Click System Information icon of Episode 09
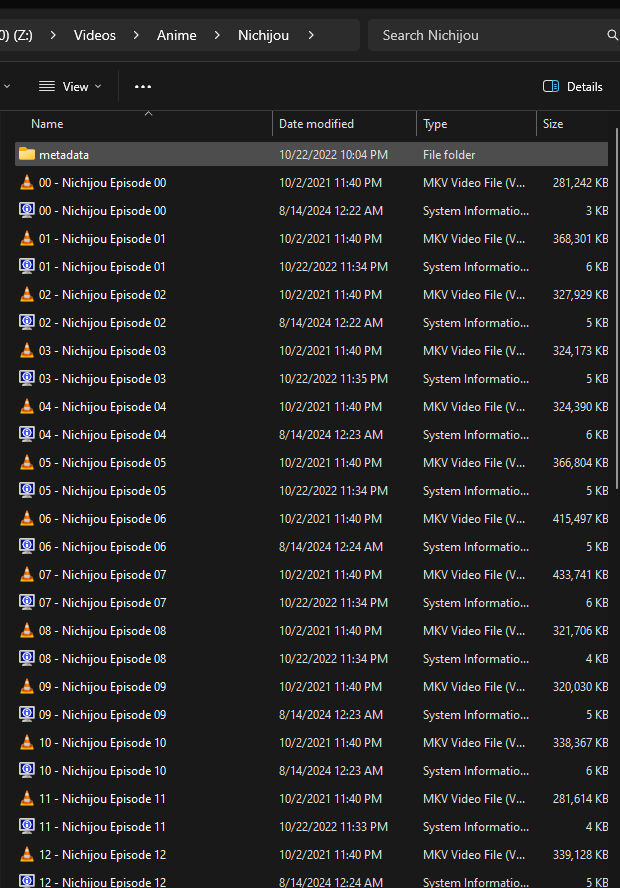Image resolution: width=620 pixels, height=888 pixels. pyautogui.click(x=27, y=715)
